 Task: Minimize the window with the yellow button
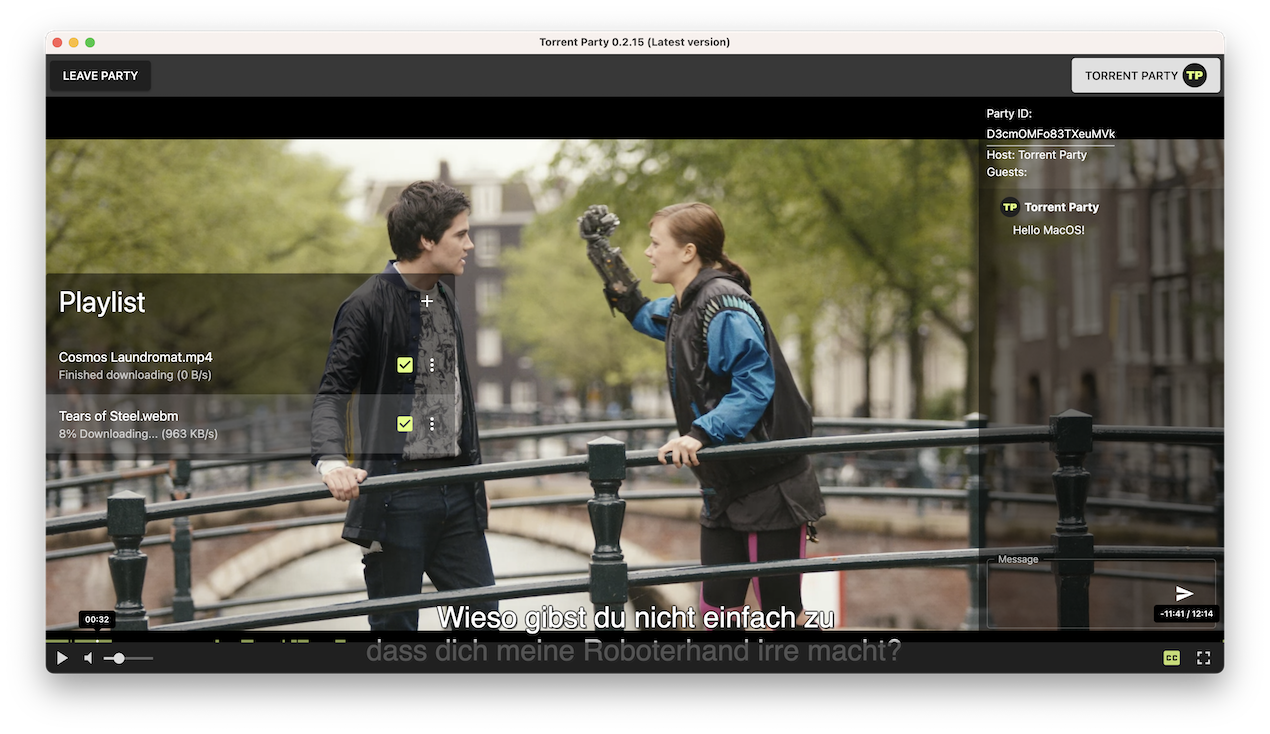coord(74,42)
